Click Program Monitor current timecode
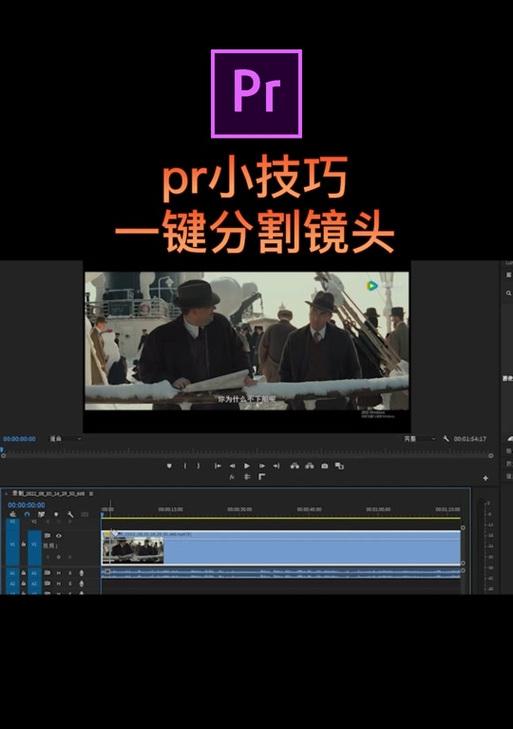 click(19, 438)
